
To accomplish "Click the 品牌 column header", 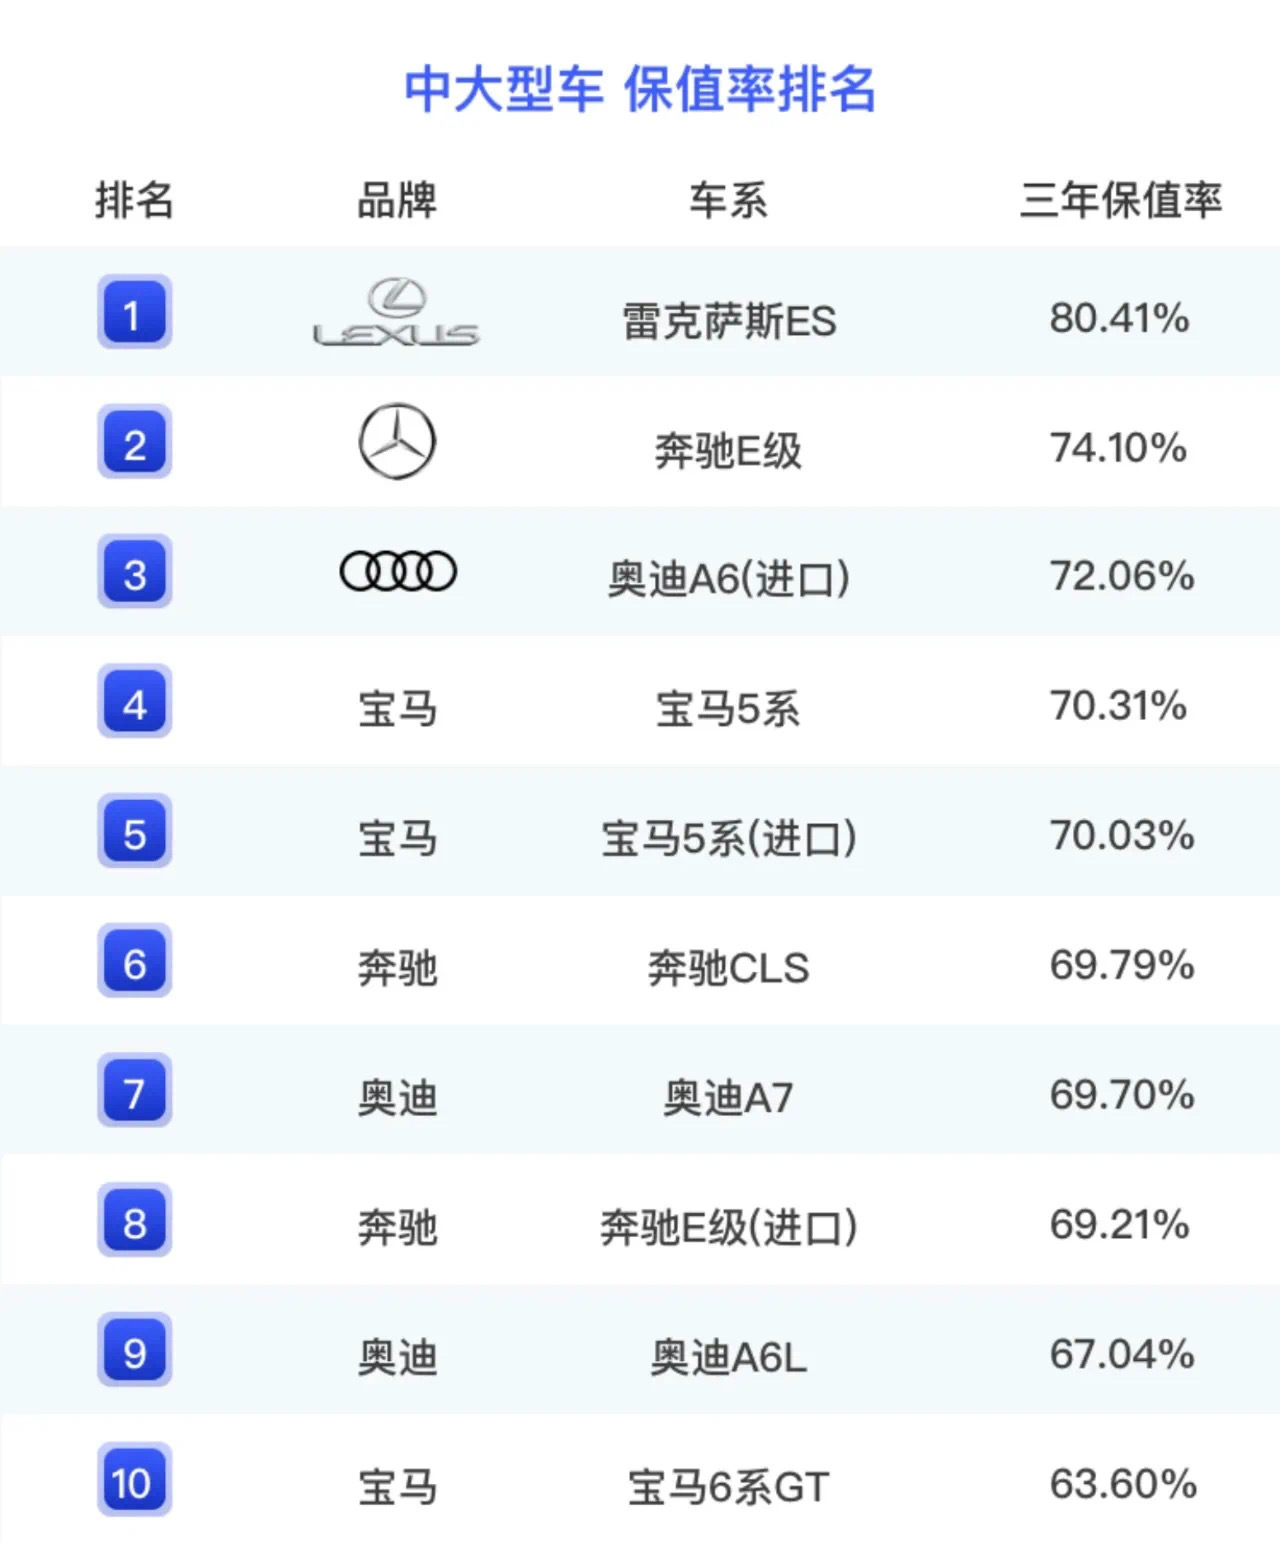I will click(397, 200).
